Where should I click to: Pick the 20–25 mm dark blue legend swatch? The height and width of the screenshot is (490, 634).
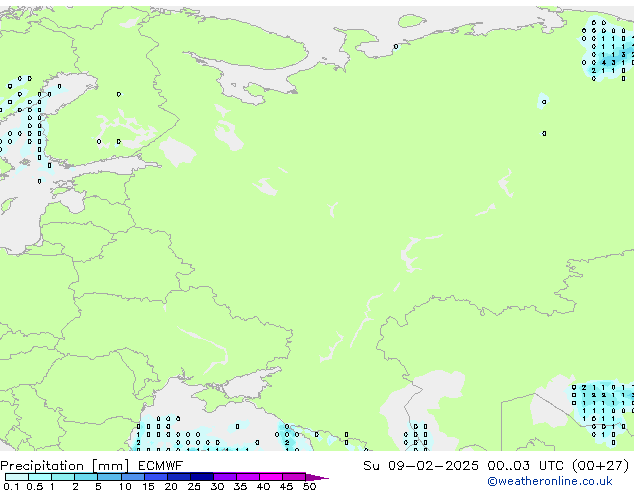[x=178, y=477]
